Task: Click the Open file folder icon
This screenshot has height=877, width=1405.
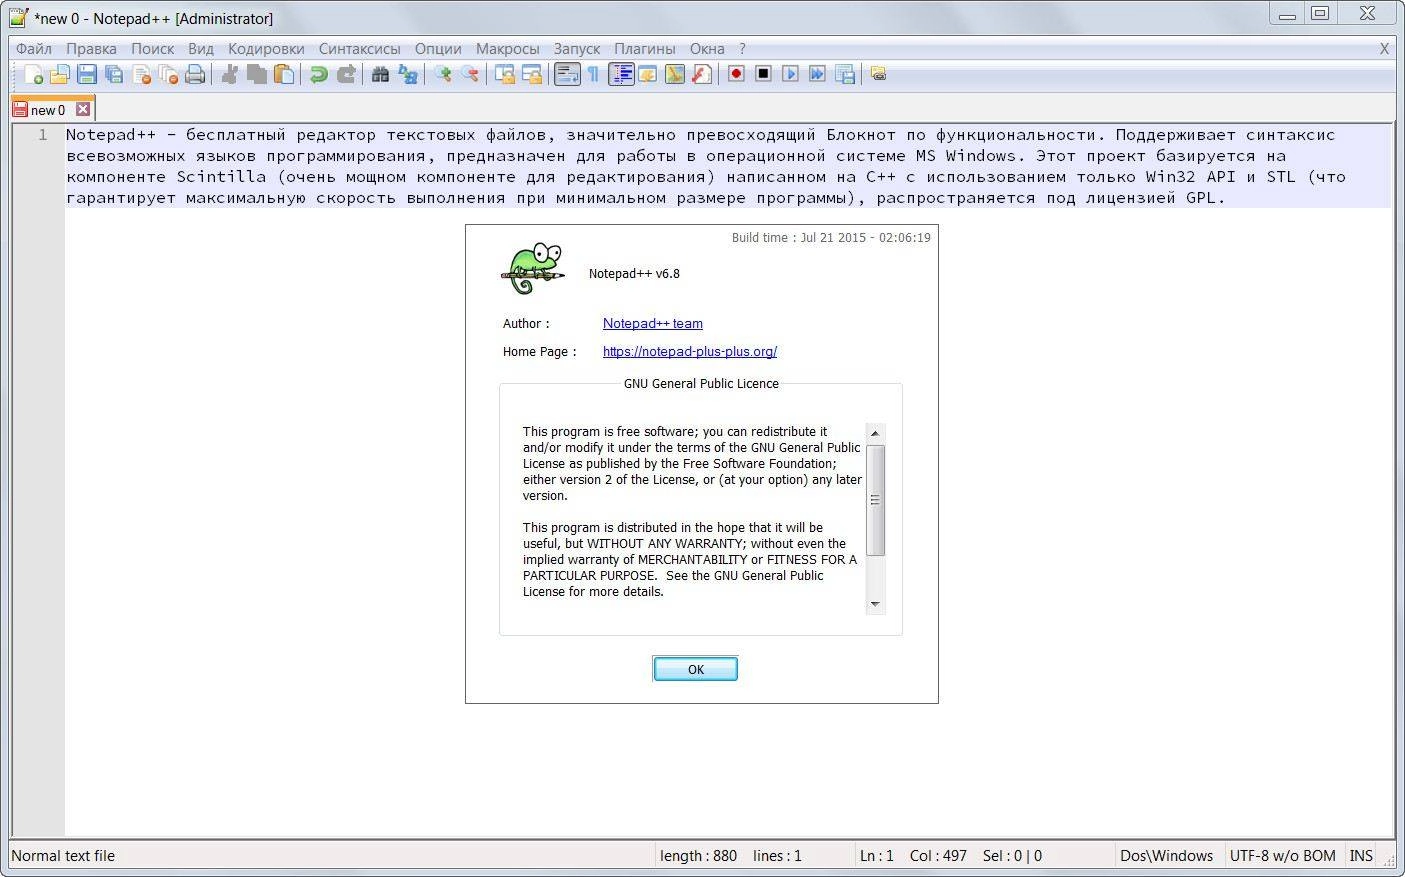Action: (x=60, y=74)
